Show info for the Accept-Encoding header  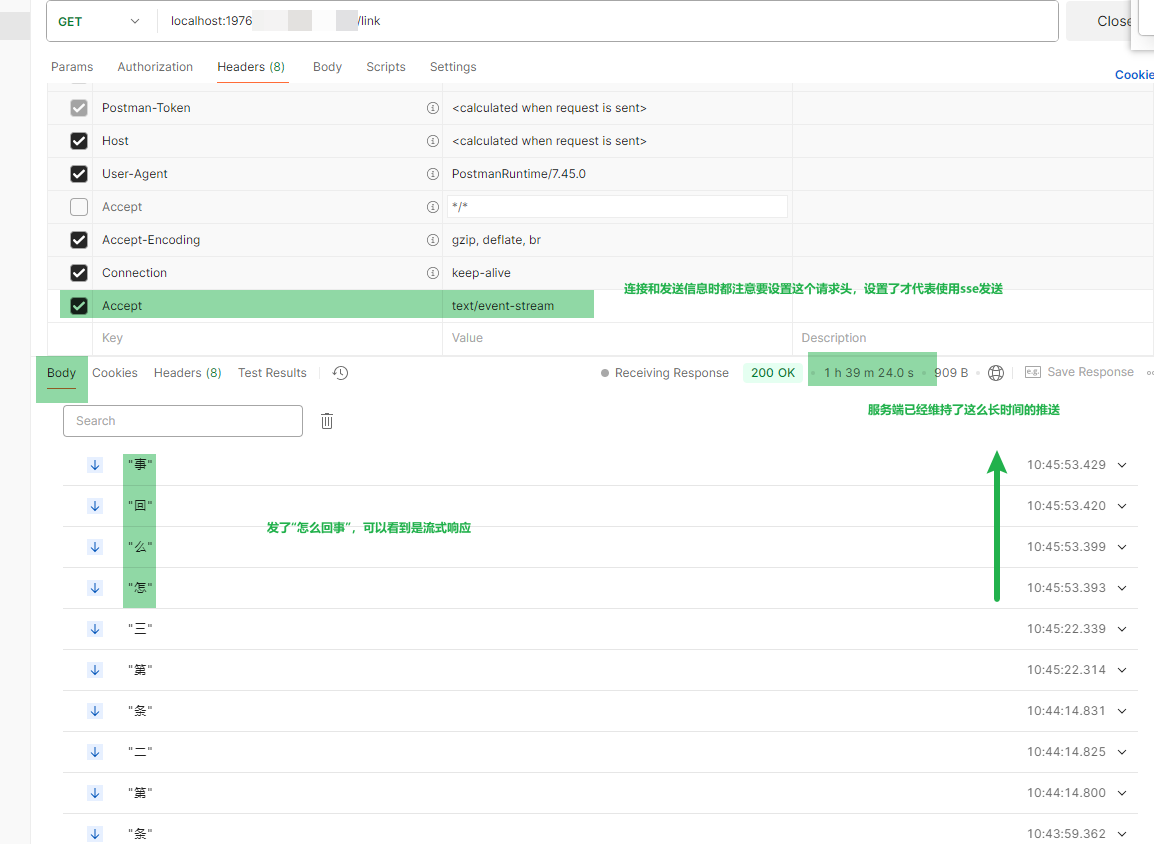[x=433, y=240]
